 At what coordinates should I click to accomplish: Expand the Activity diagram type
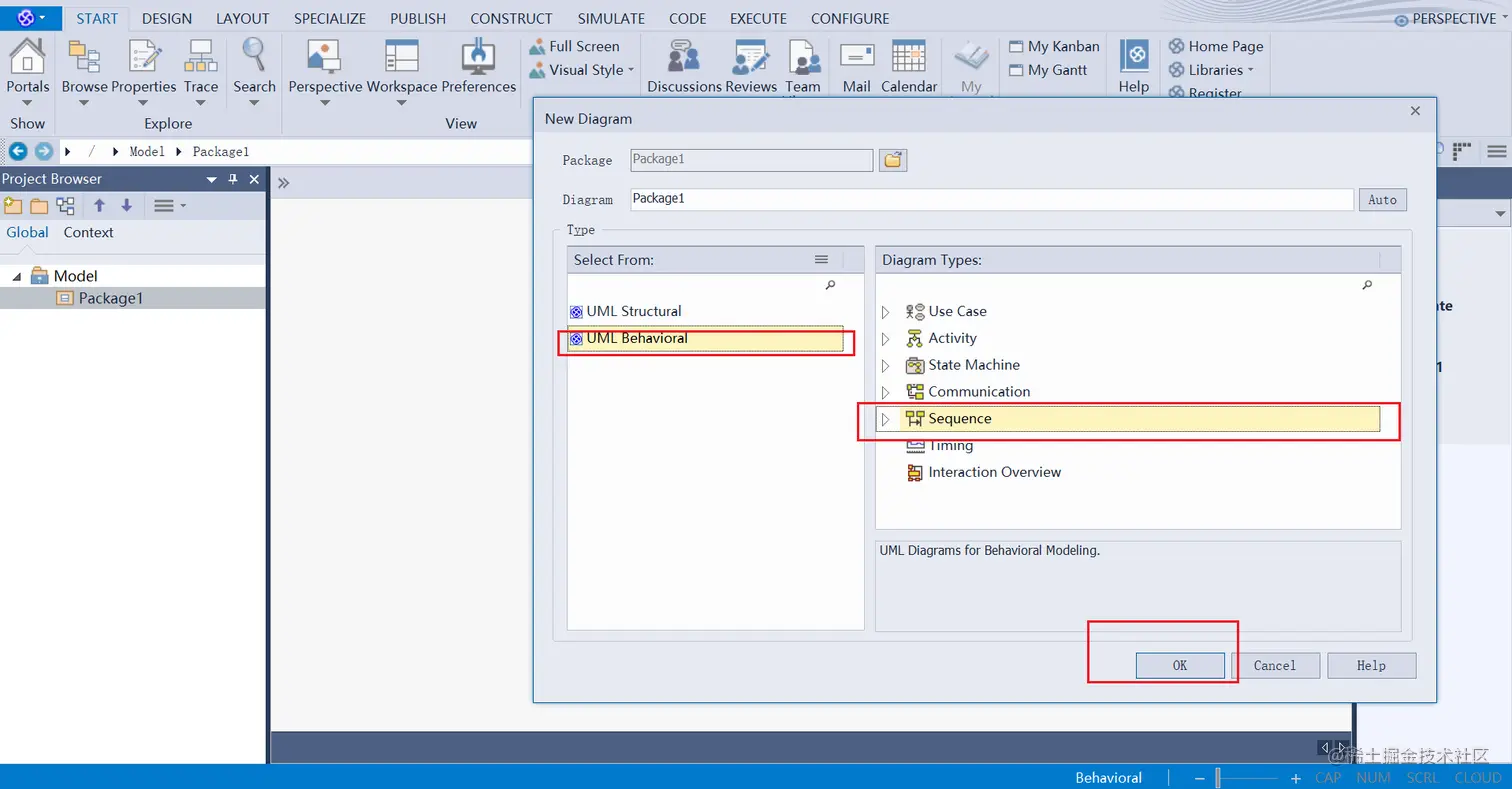tap(885, 339)
